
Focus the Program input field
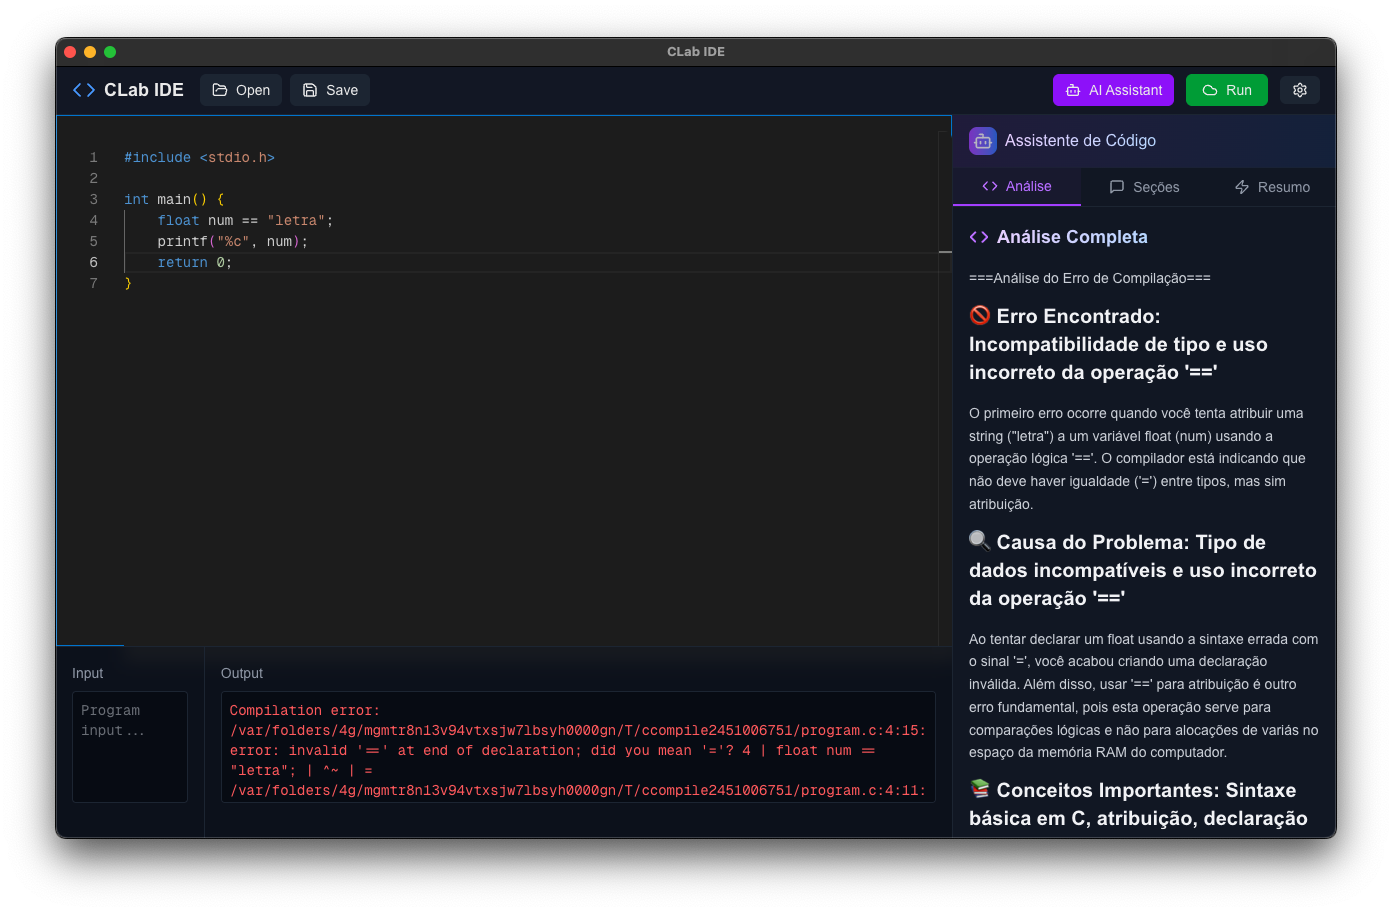(x=130, y=746)
